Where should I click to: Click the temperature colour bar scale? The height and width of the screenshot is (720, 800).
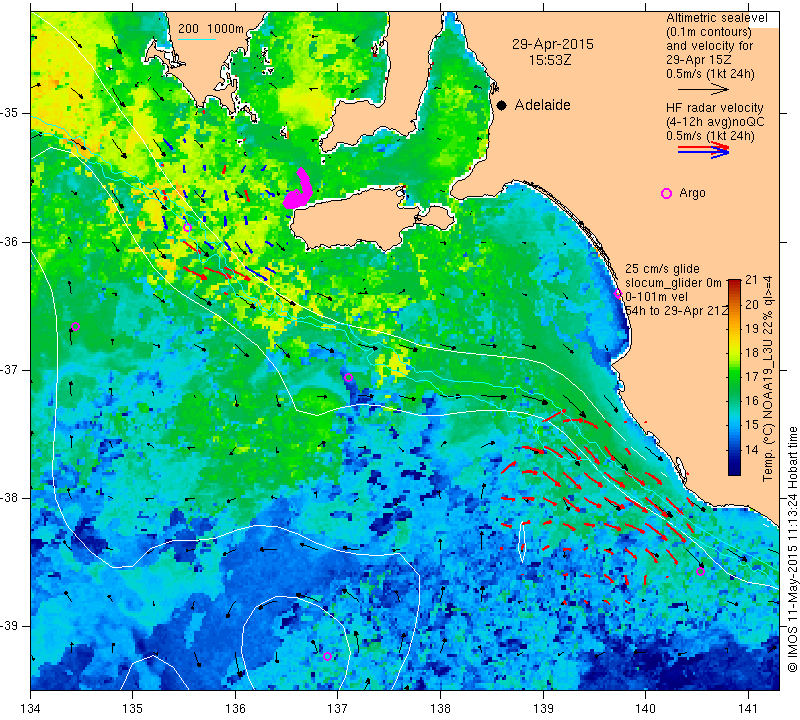coord(734,377)
